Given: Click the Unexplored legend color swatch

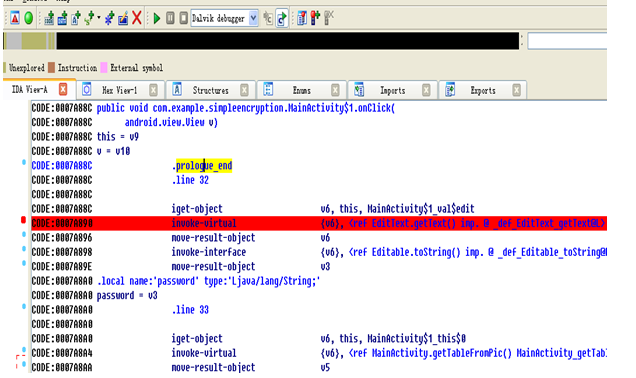Looking at the screenshot, I should coord(4,67).
